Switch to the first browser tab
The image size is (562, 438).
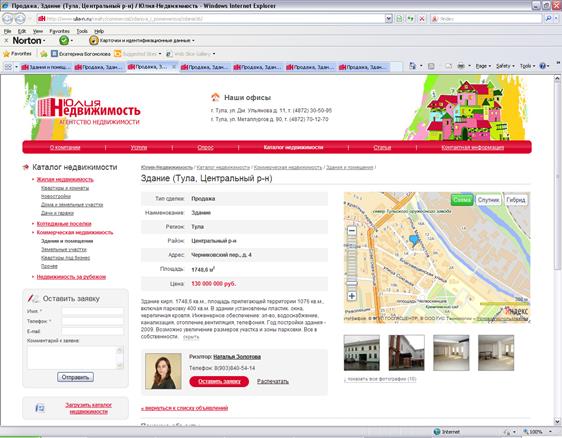(46, 67)
